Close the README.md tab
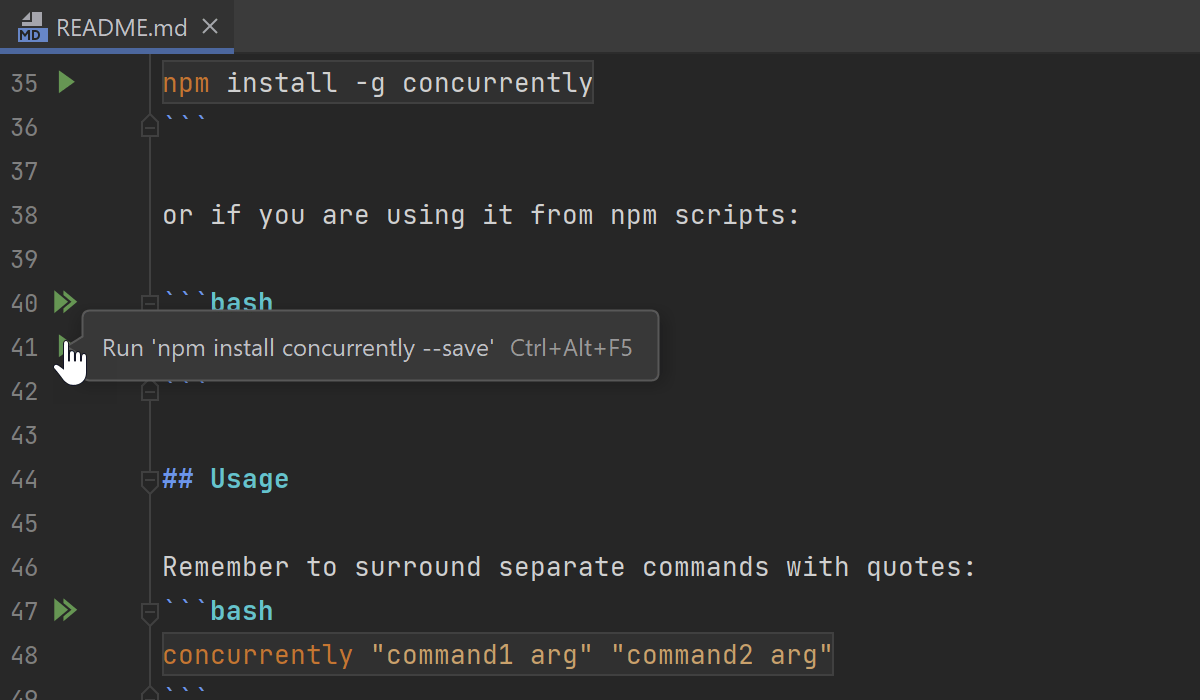Viewport: 1200px width, 700px height. (210, 27)
